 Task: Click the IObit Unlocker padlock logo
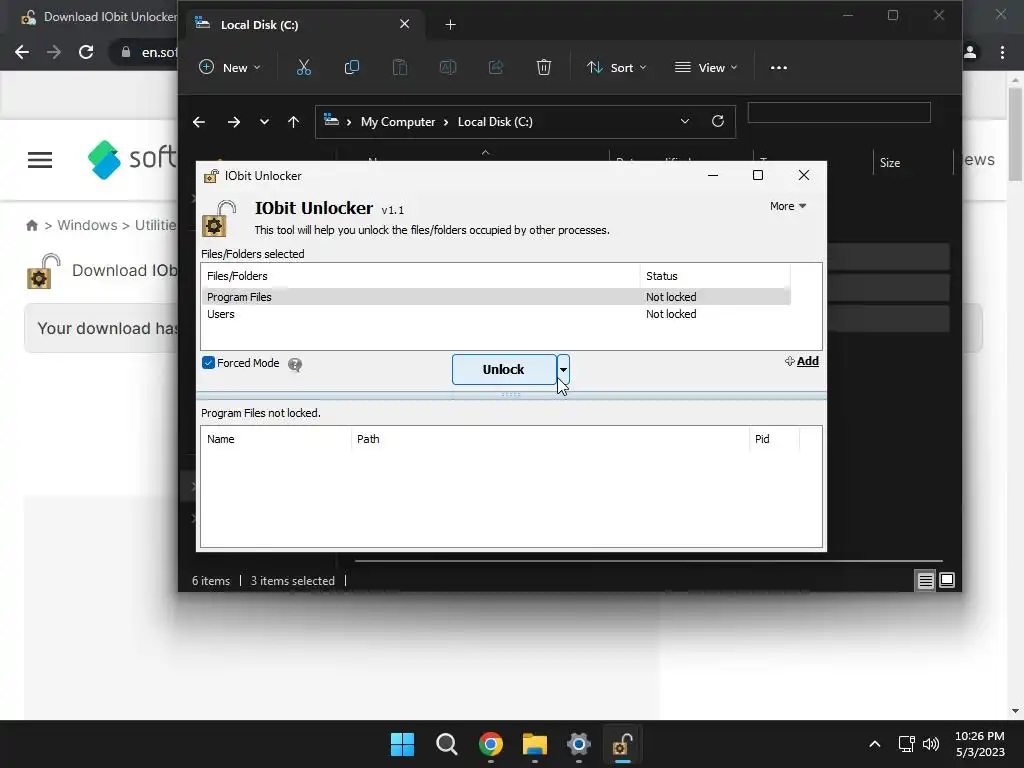[219, 219]
